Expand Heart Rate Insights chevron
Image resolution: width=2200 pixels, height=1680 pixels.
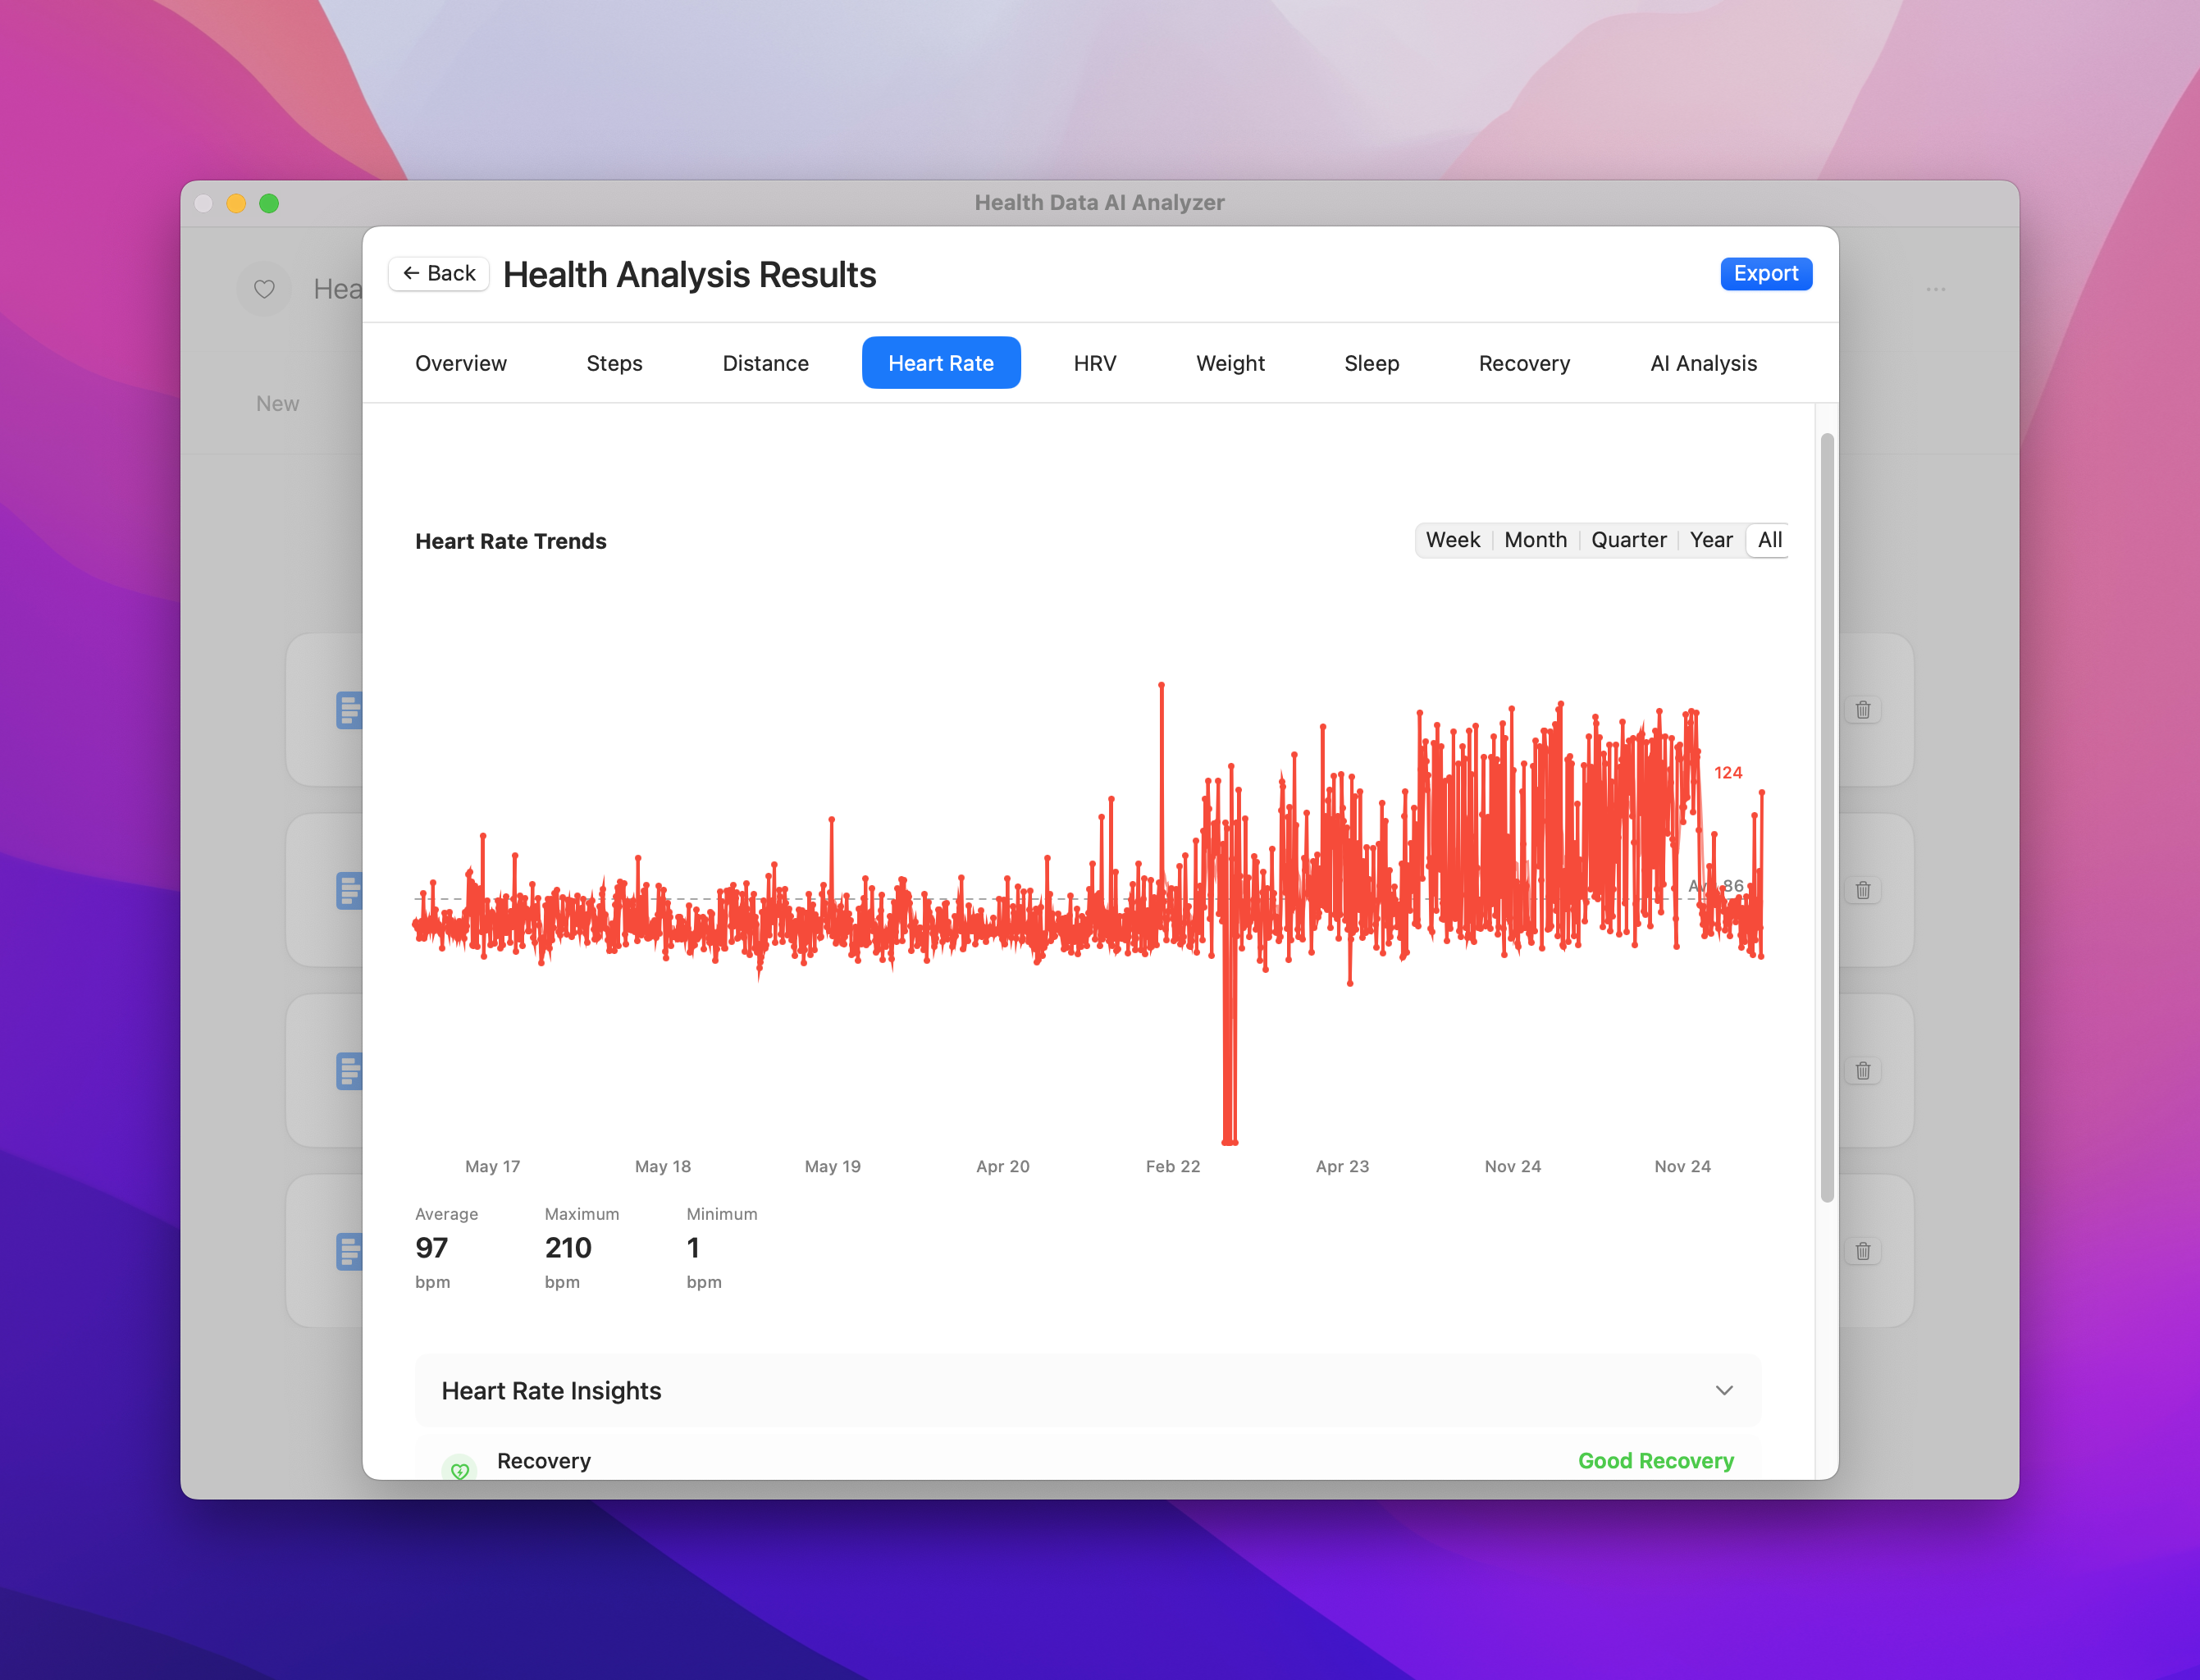tap(1724, 1390)
